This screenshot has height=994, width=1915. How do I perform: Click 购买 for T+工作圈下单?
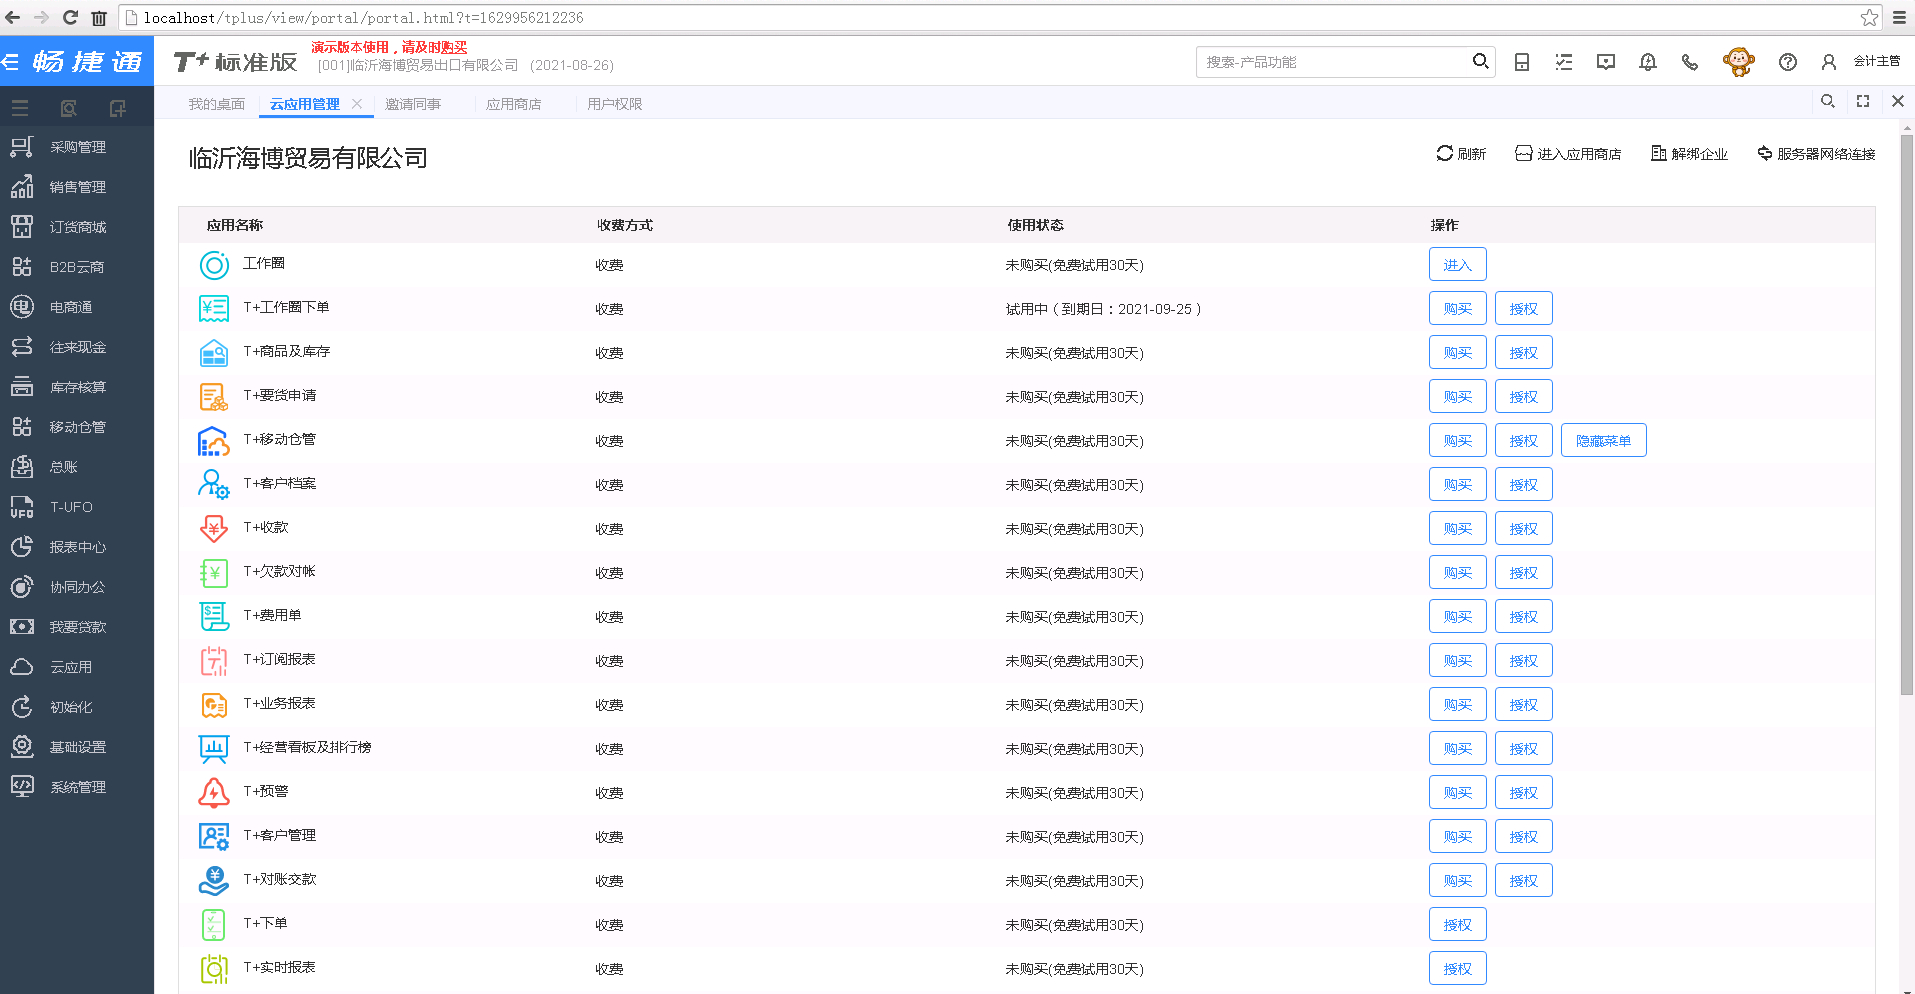pos(1458,309)
